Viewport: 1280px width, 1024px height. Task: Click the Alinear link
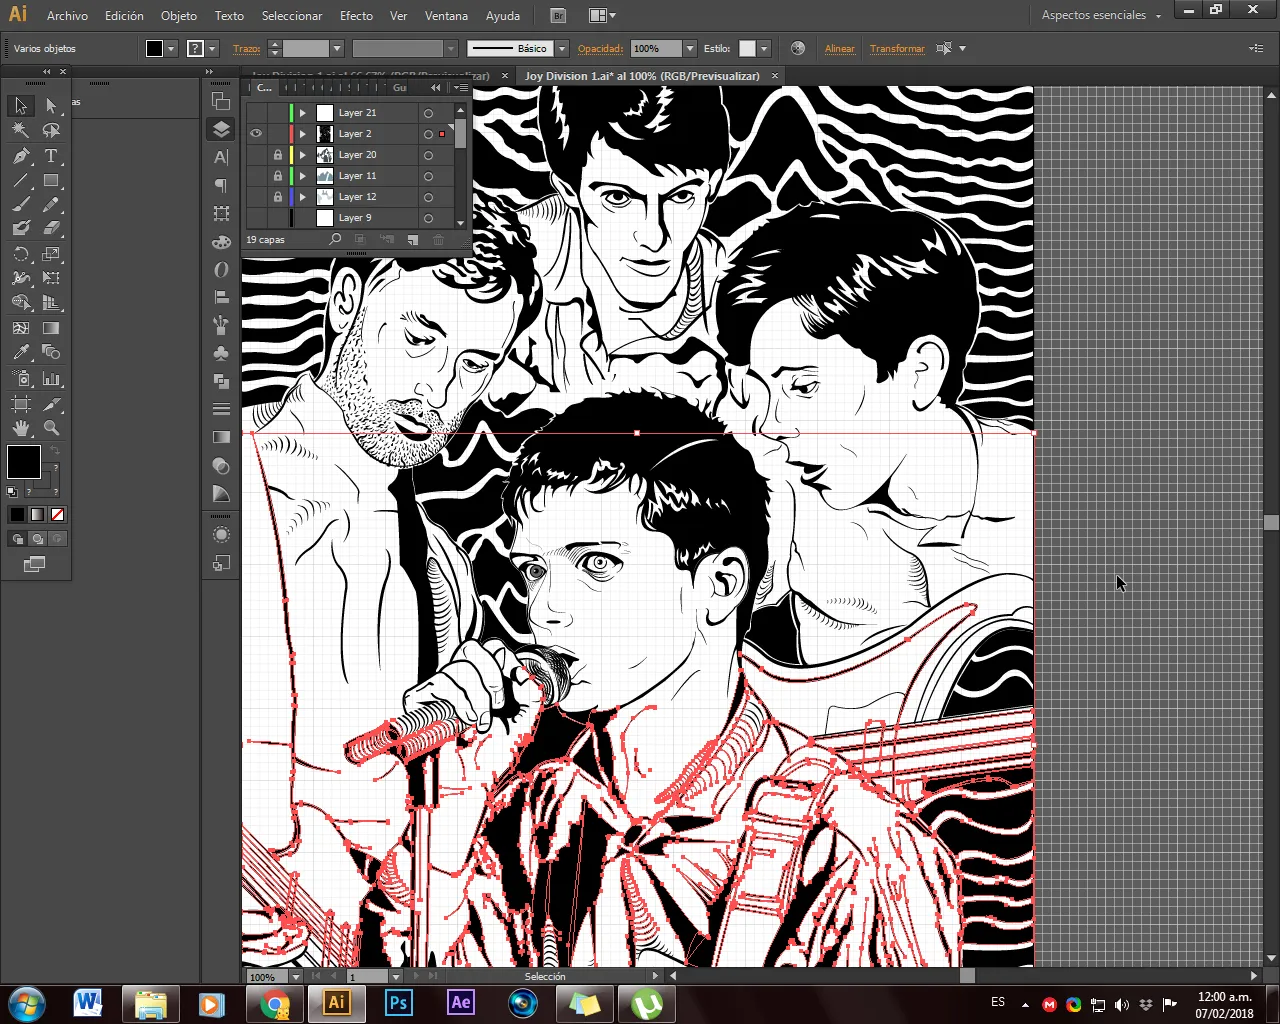[x=840, y=48]
